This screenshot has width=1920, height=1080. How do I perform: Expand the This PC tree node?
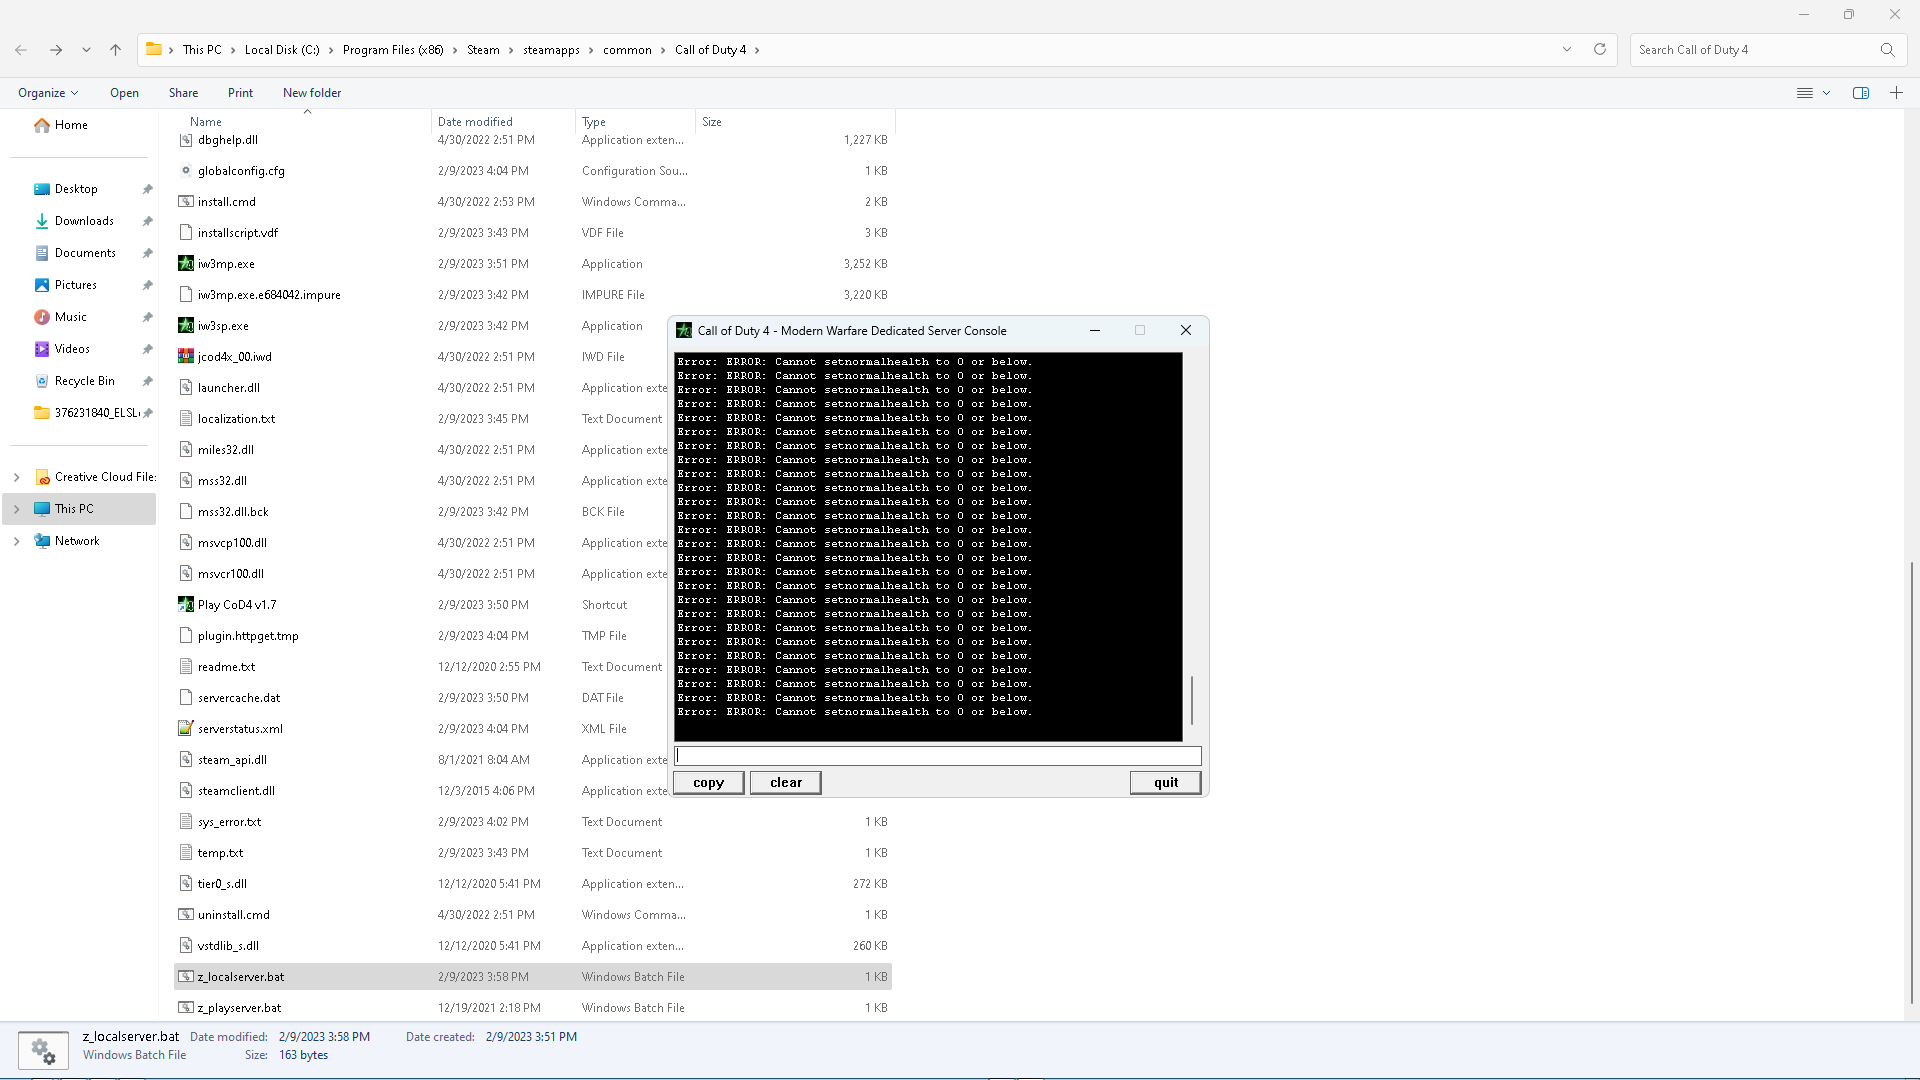pos(16,509)
